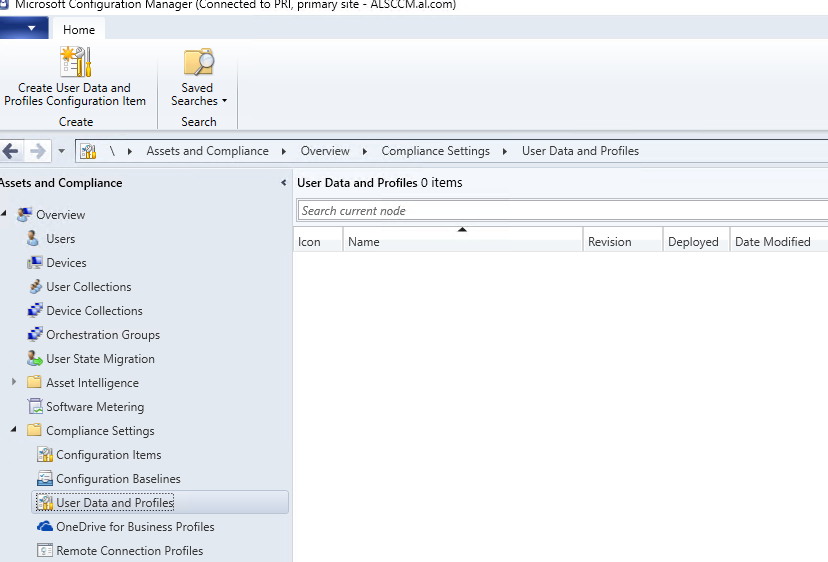Click the User State Migration icon
The height and width of the screenshot is (562, 828).
[35, 359]
